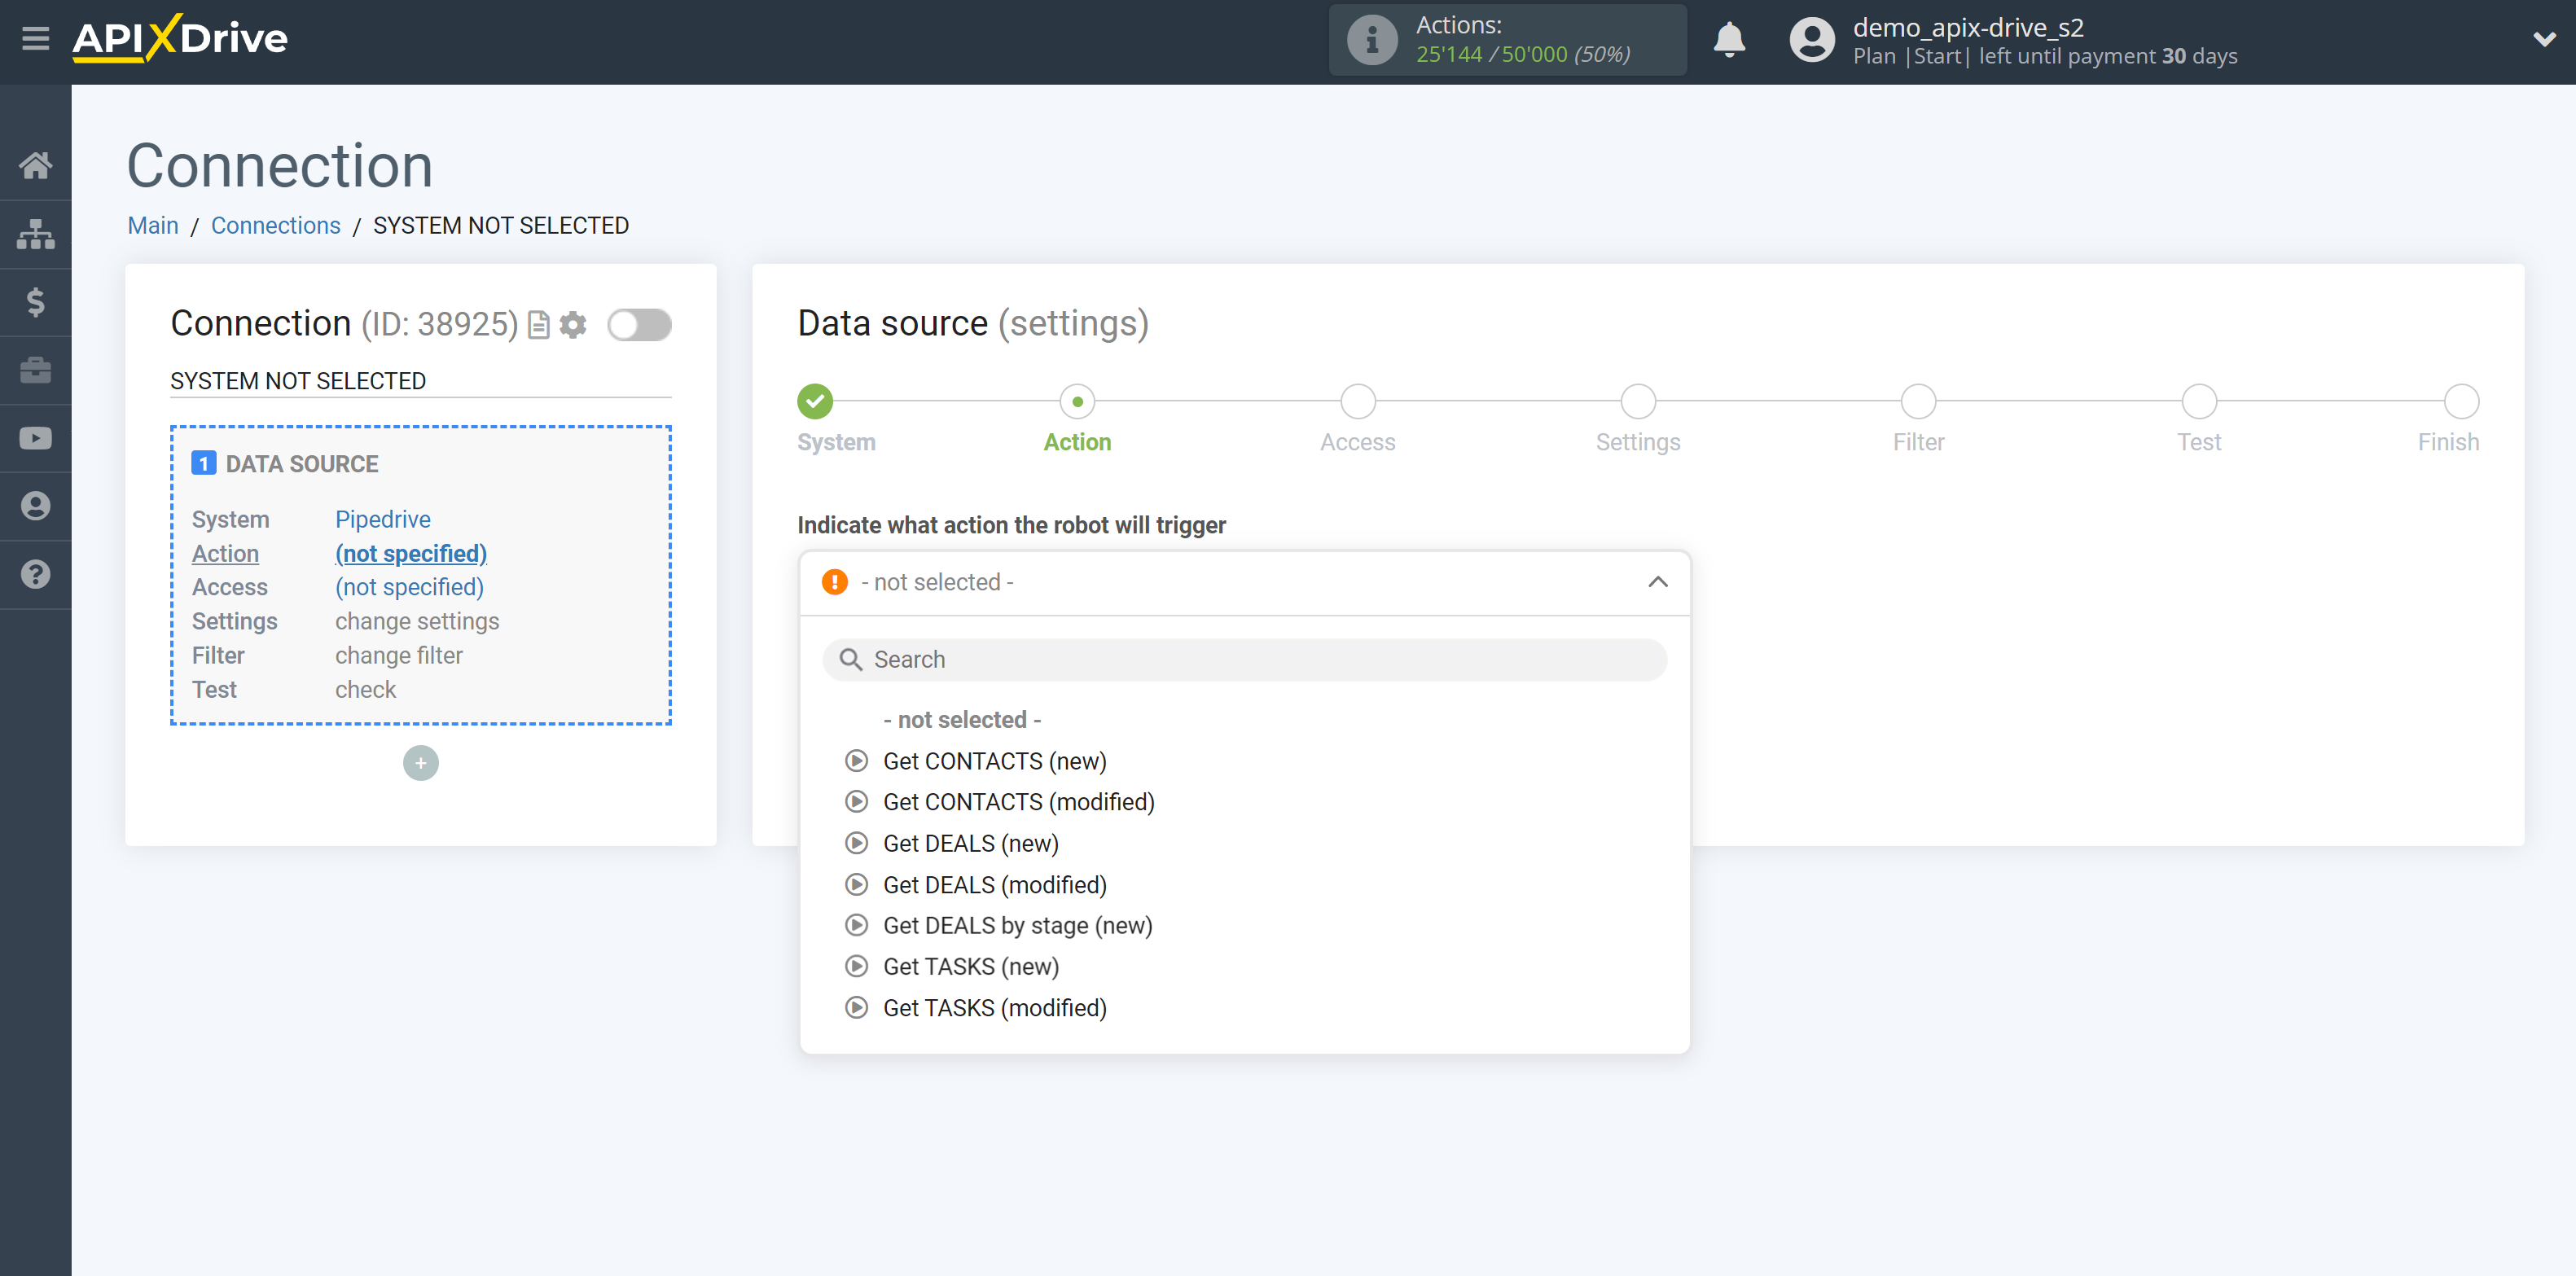Select Get DEALS (new) action option

click(x=969, y=843)
